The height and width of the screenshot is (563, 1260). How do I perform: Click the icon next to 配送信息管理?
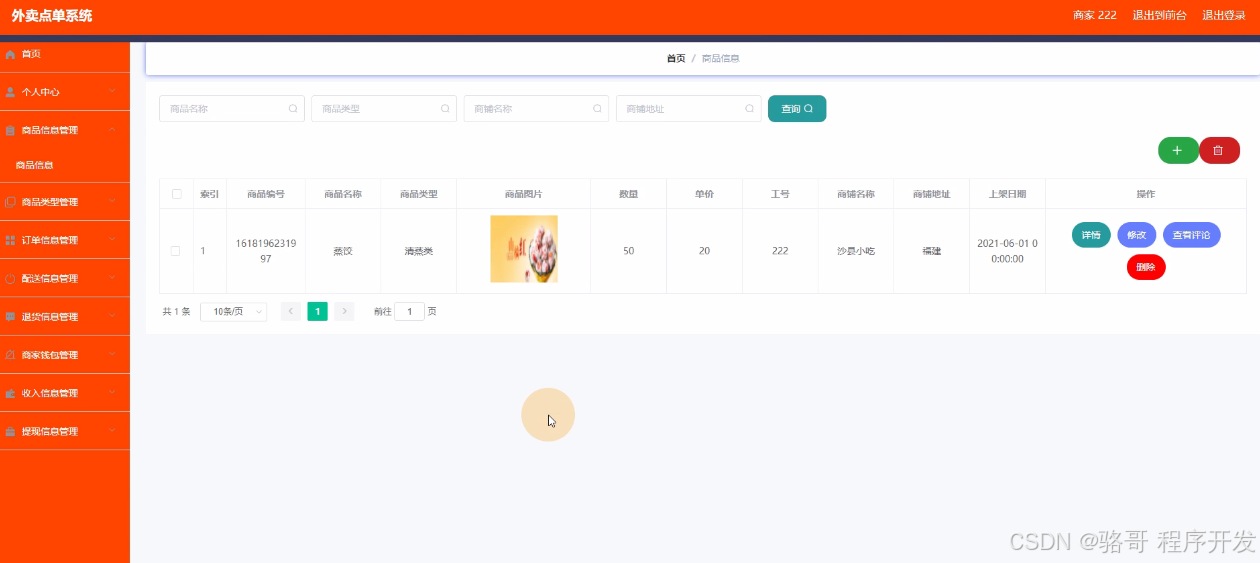tap(10, 279)
